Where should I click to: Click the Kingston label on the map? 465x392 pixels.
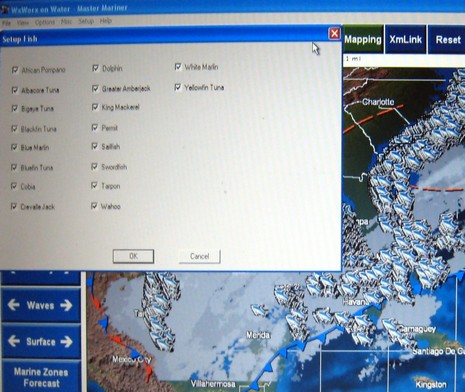point(431,384)
